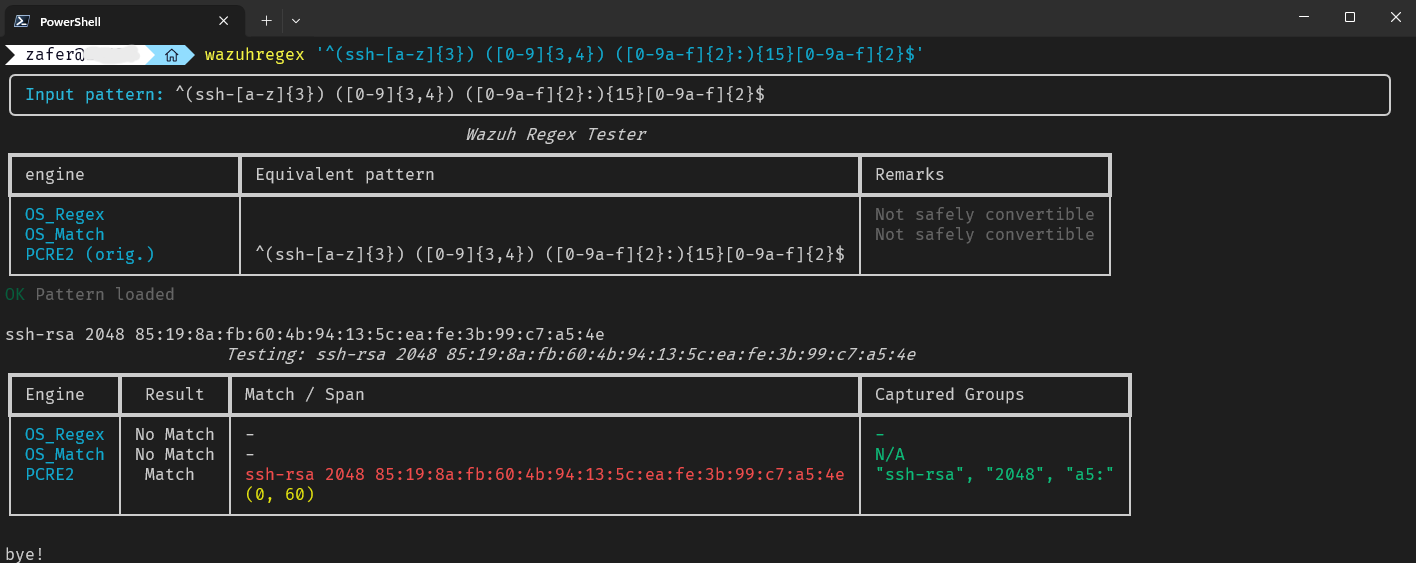Image resolution: width=1416 pixels, height=563 pixels.
Task: Click the 'Remarks' column header
Action: tap(910, 174)
